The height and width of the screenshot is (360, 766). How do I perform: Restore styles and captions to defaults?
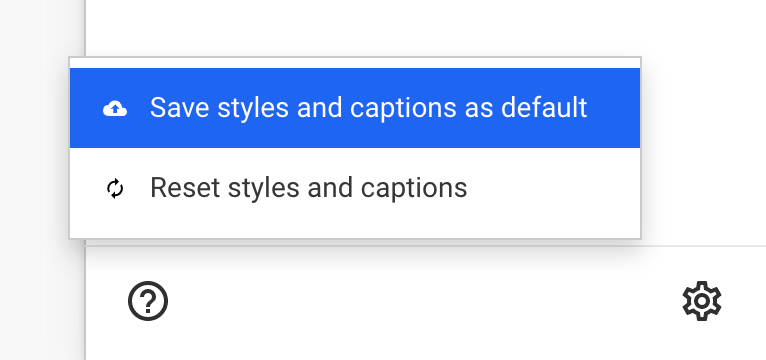click(x=355, y=188)
